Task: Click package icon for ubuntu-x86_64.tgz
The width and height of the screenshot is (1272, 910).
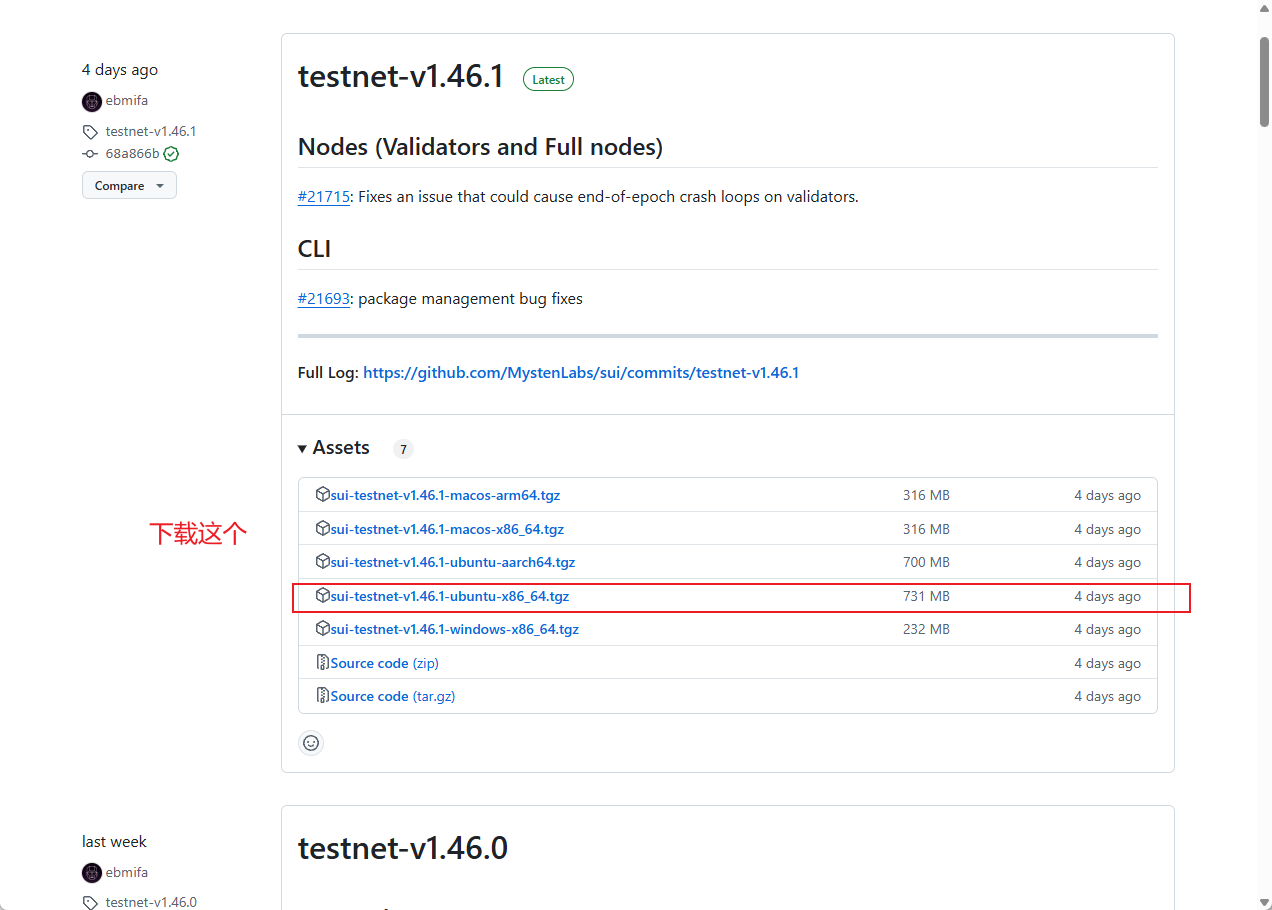Action: pyautogui.click(x=322, y=595)
